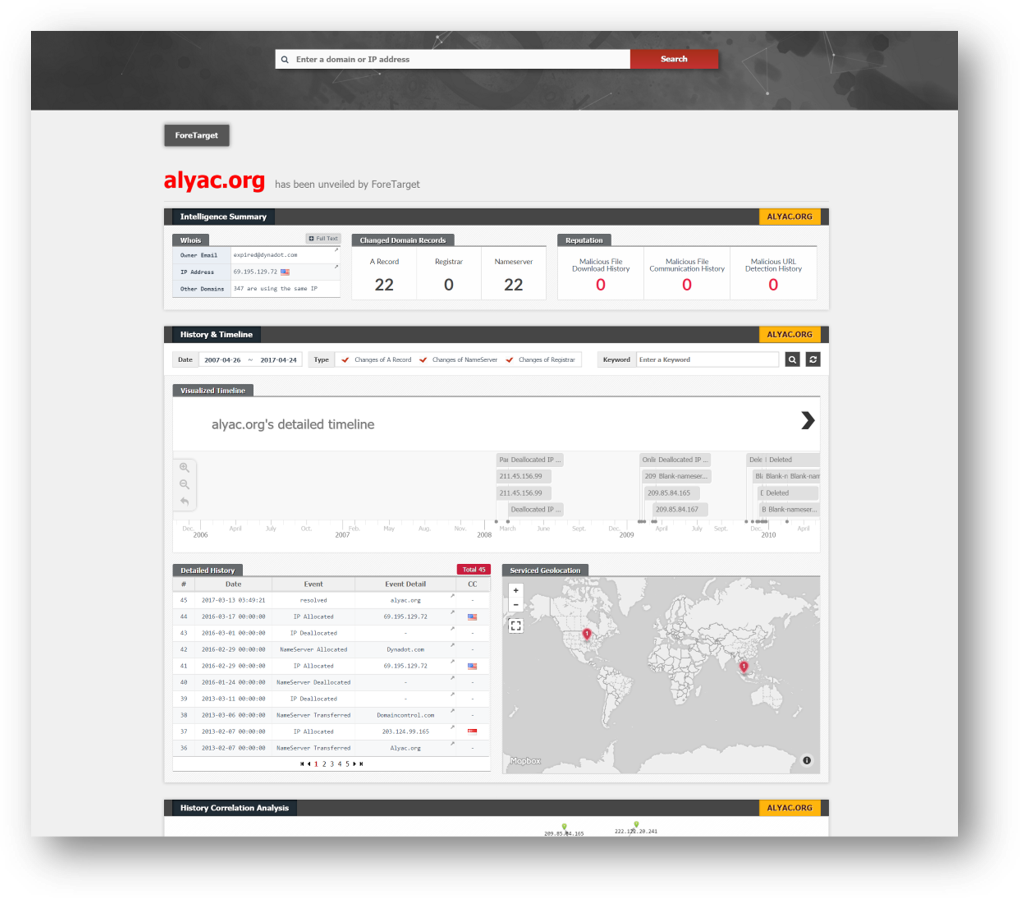This screenshot has height=898, width=1020.
Task: Click the A Record count 22
Action: (384, 284)
